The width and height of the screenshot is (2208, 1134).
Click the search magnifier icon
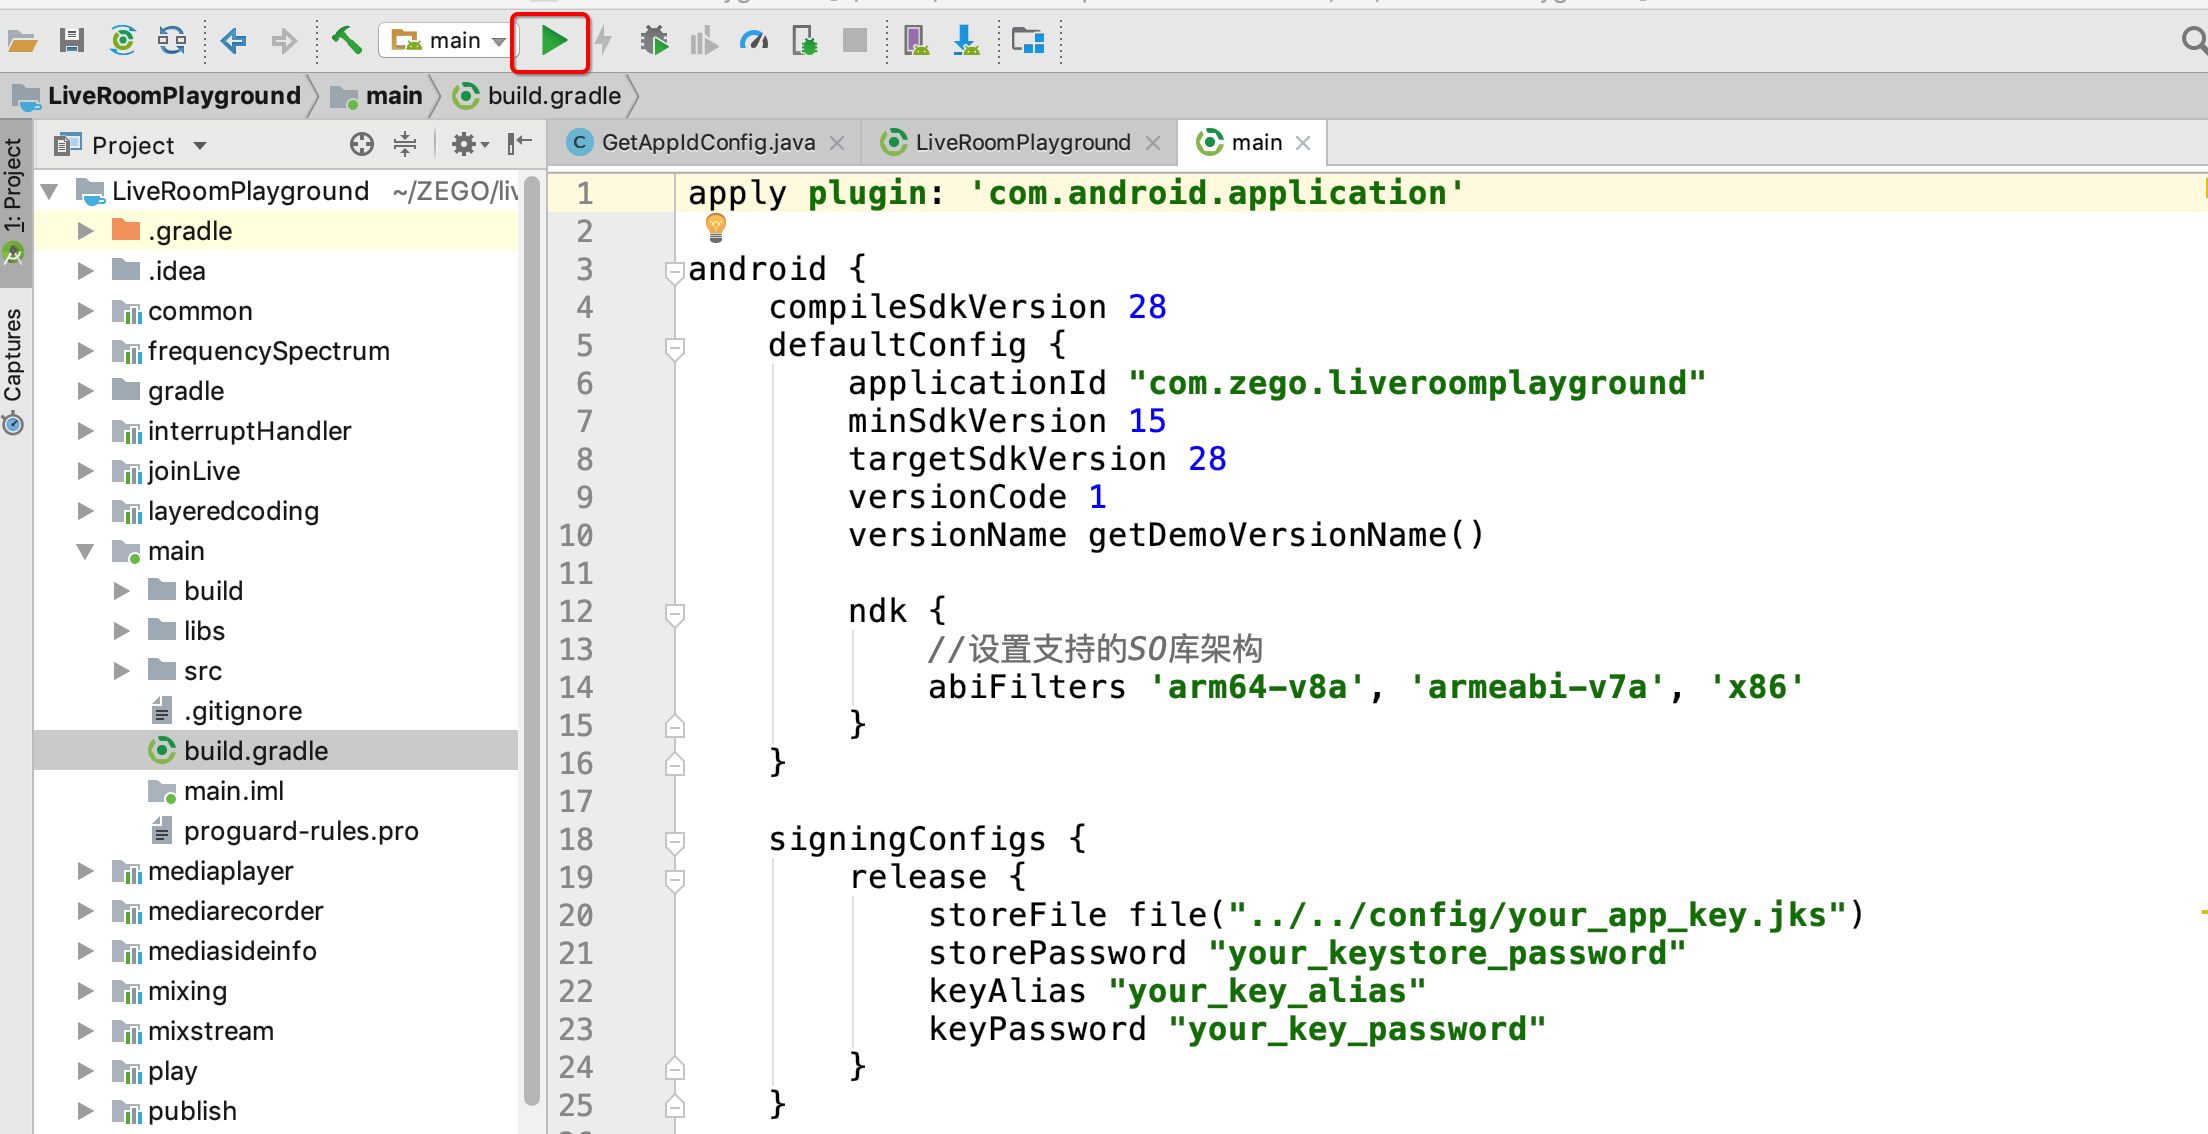click(x=2193, y=40)
